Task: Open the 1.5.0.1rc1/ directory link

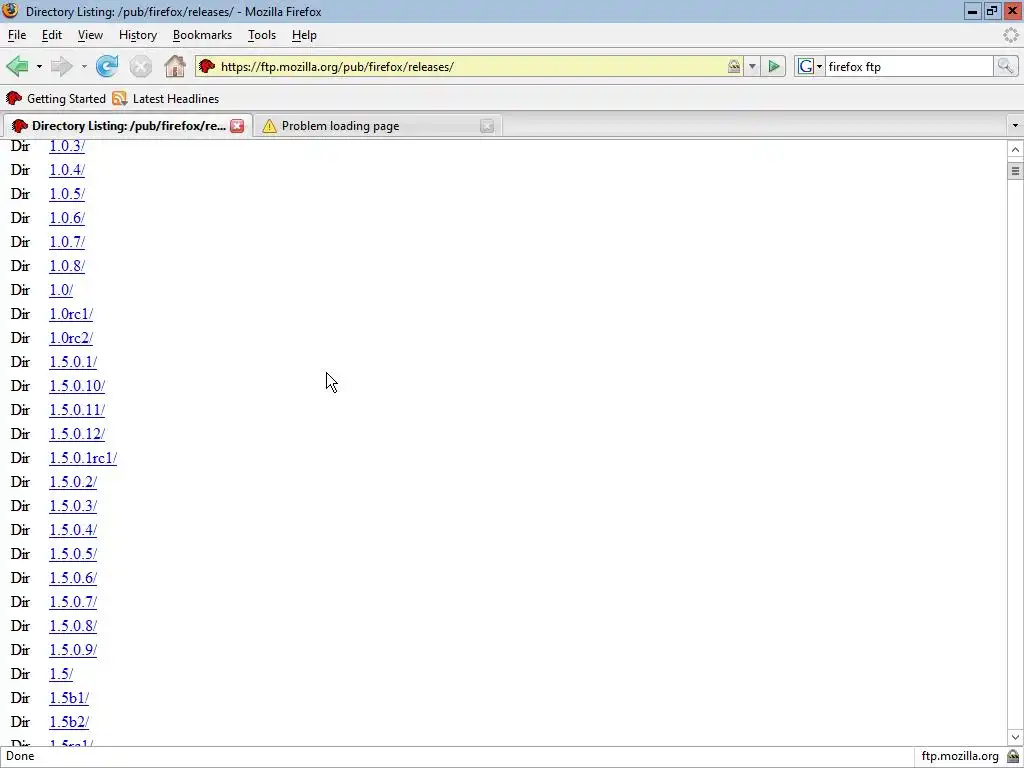Action: pyautogui.click(x=83, y=458)
